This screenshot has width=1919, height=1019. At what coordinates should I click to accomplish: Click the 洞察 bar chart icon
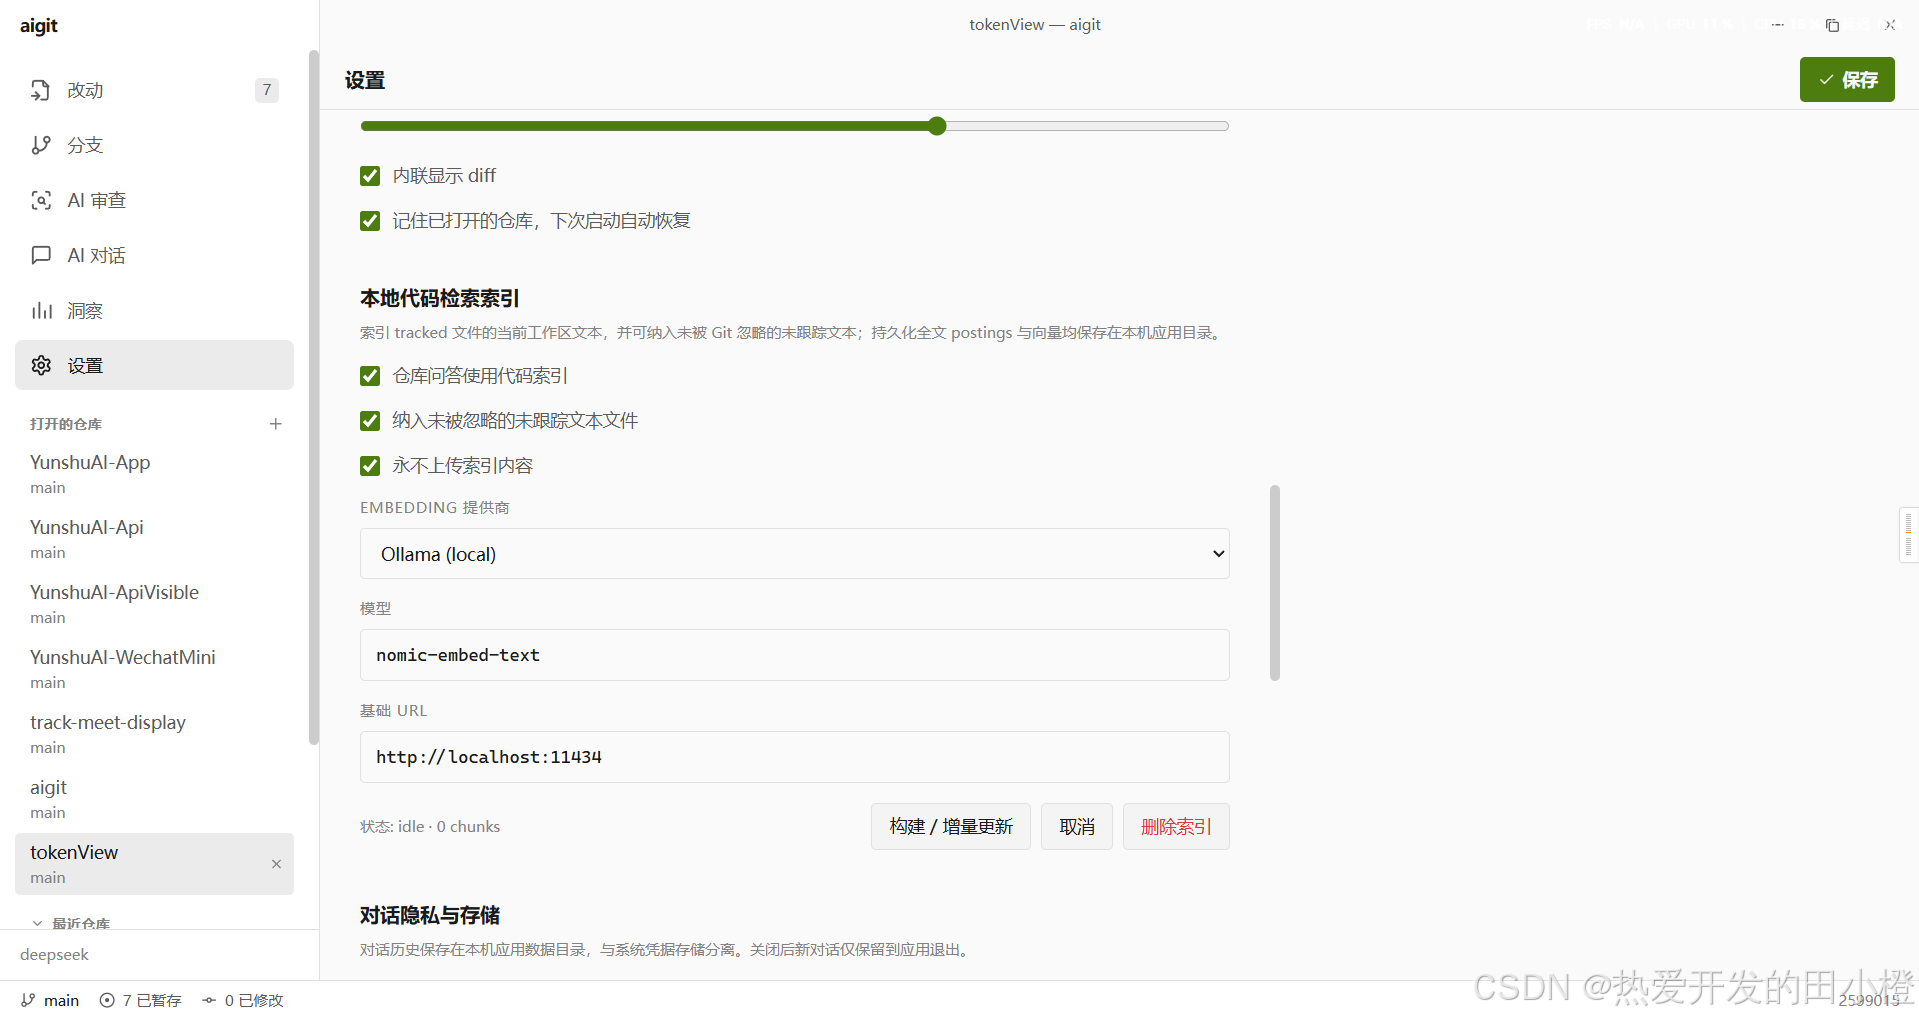click(41, 310)
